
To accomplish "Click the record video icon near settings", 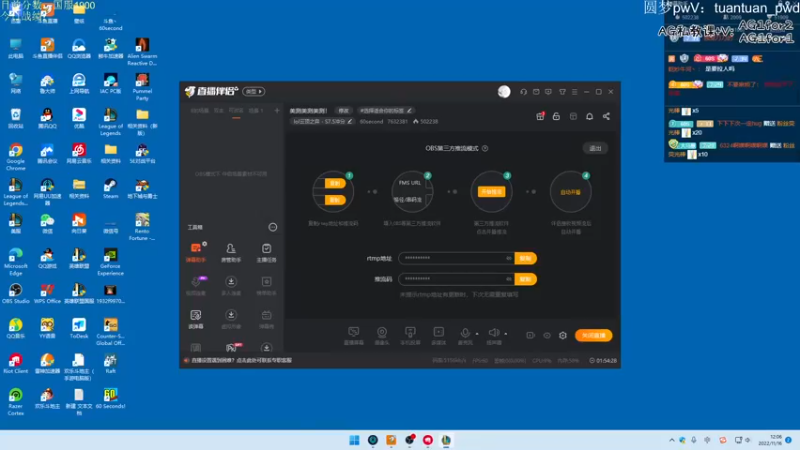I will [x=530, y=335].
